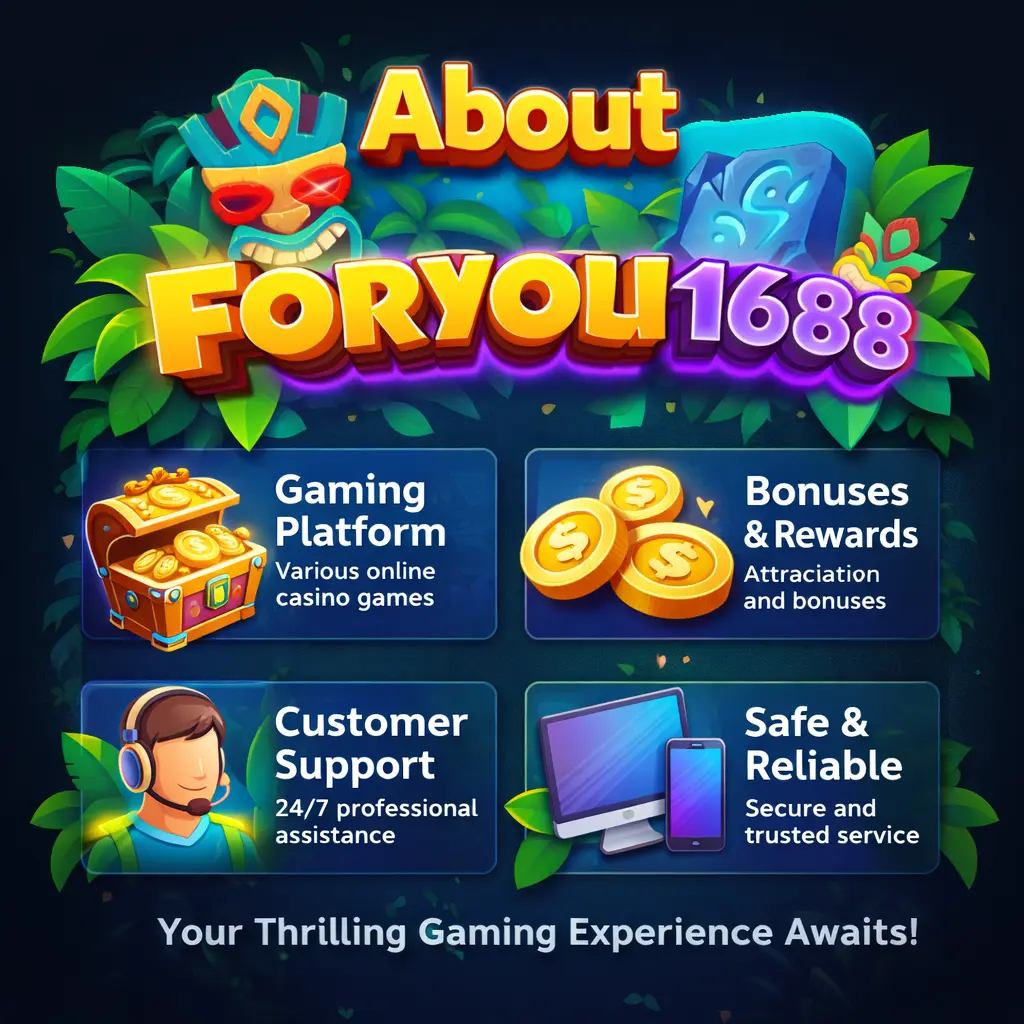The width and height of the screenshot is (1024, 1024).
Task: Click 'Attraciation and bonuses' description text
Action: (814, 587)
